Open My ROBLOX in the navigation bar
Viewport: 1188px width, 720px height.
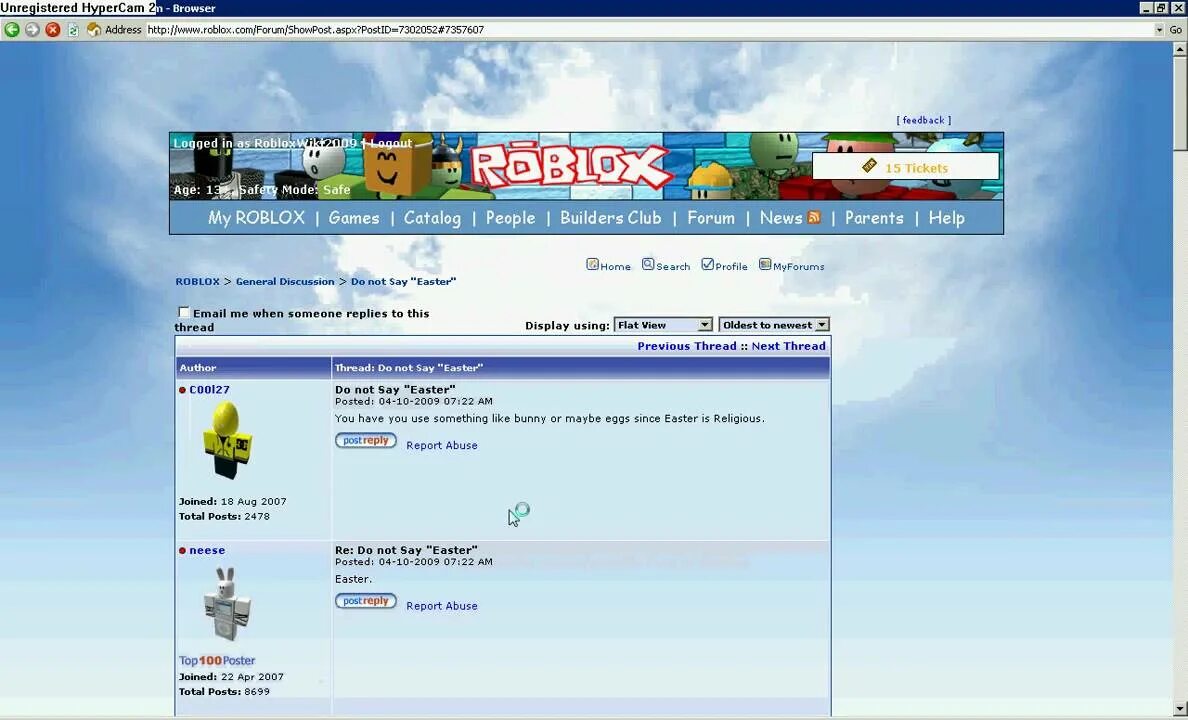(256, 218)
